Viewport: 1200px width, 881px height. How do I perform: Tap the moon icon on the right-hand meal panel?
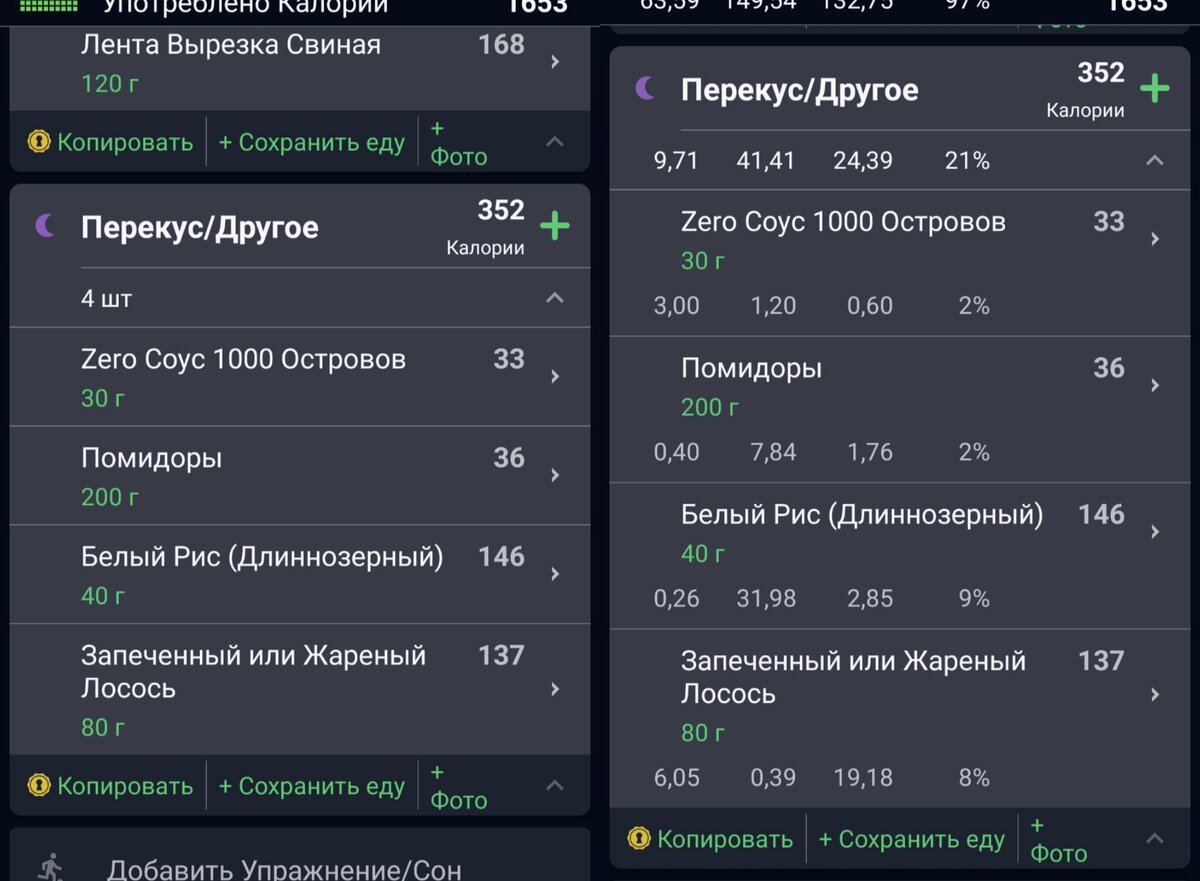tap(645, 90)
